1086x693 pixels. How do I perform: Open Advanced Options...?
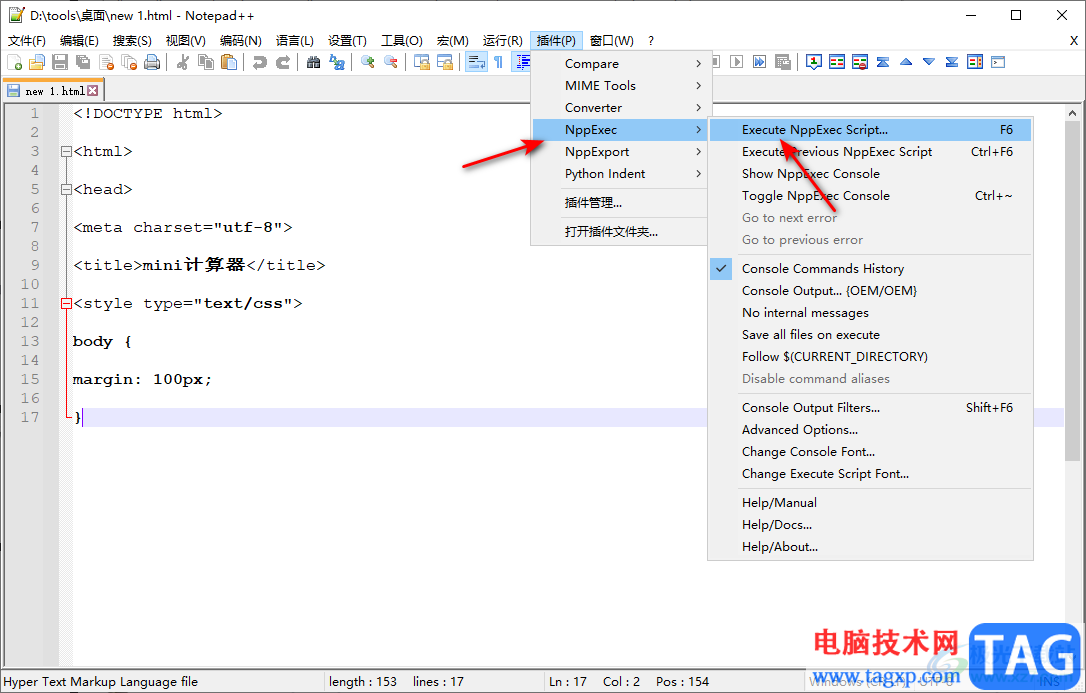pos(871,431)
